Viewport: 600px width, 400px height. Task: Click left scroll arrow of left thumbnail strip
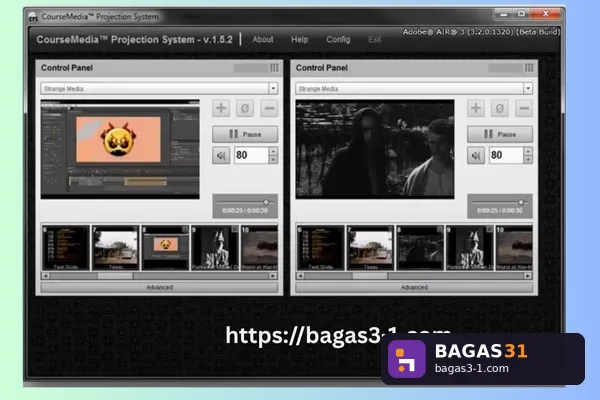tap(46, 276)
